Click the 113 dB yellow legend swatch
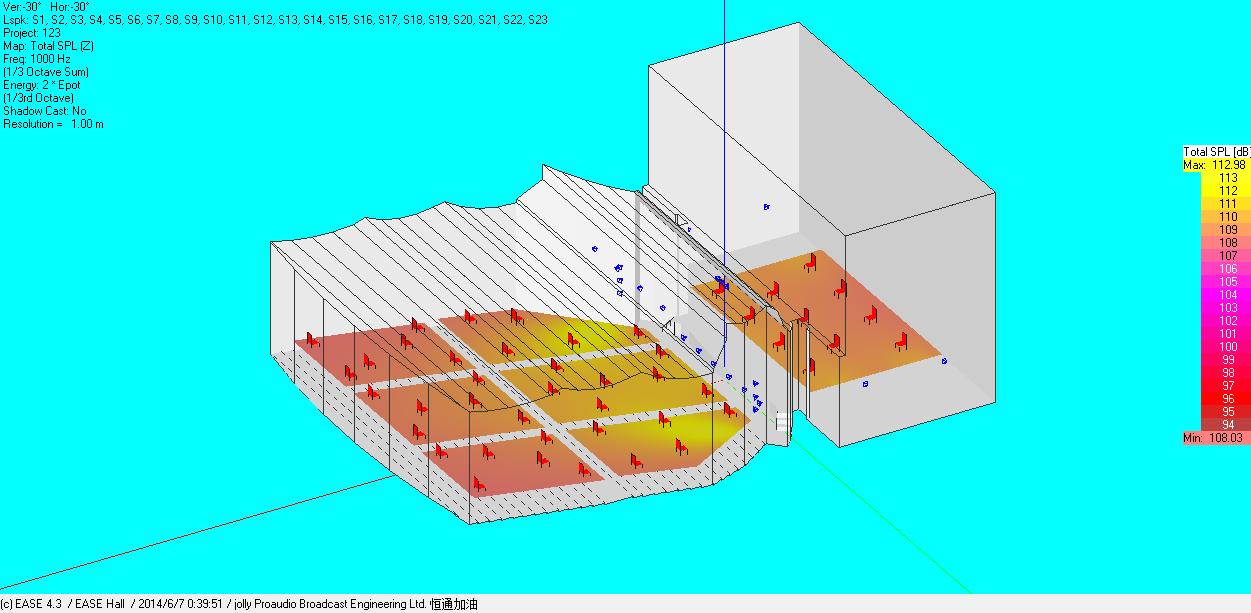 (1216, 177)
